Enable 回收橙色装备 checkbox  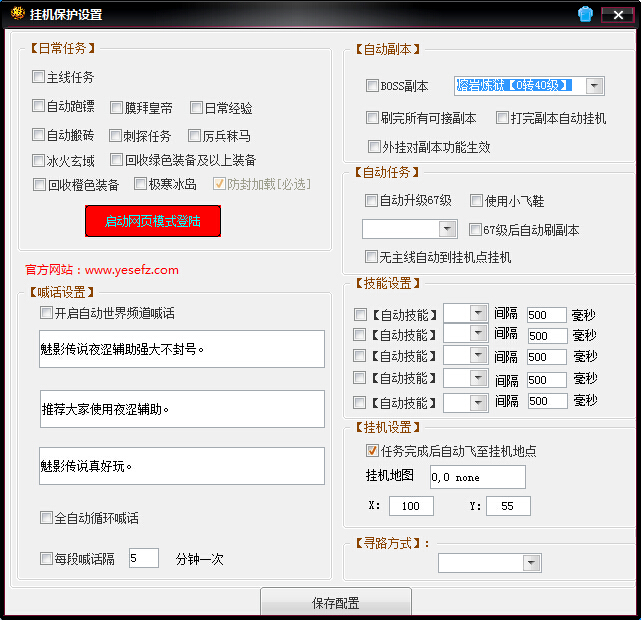coord(40,185)
